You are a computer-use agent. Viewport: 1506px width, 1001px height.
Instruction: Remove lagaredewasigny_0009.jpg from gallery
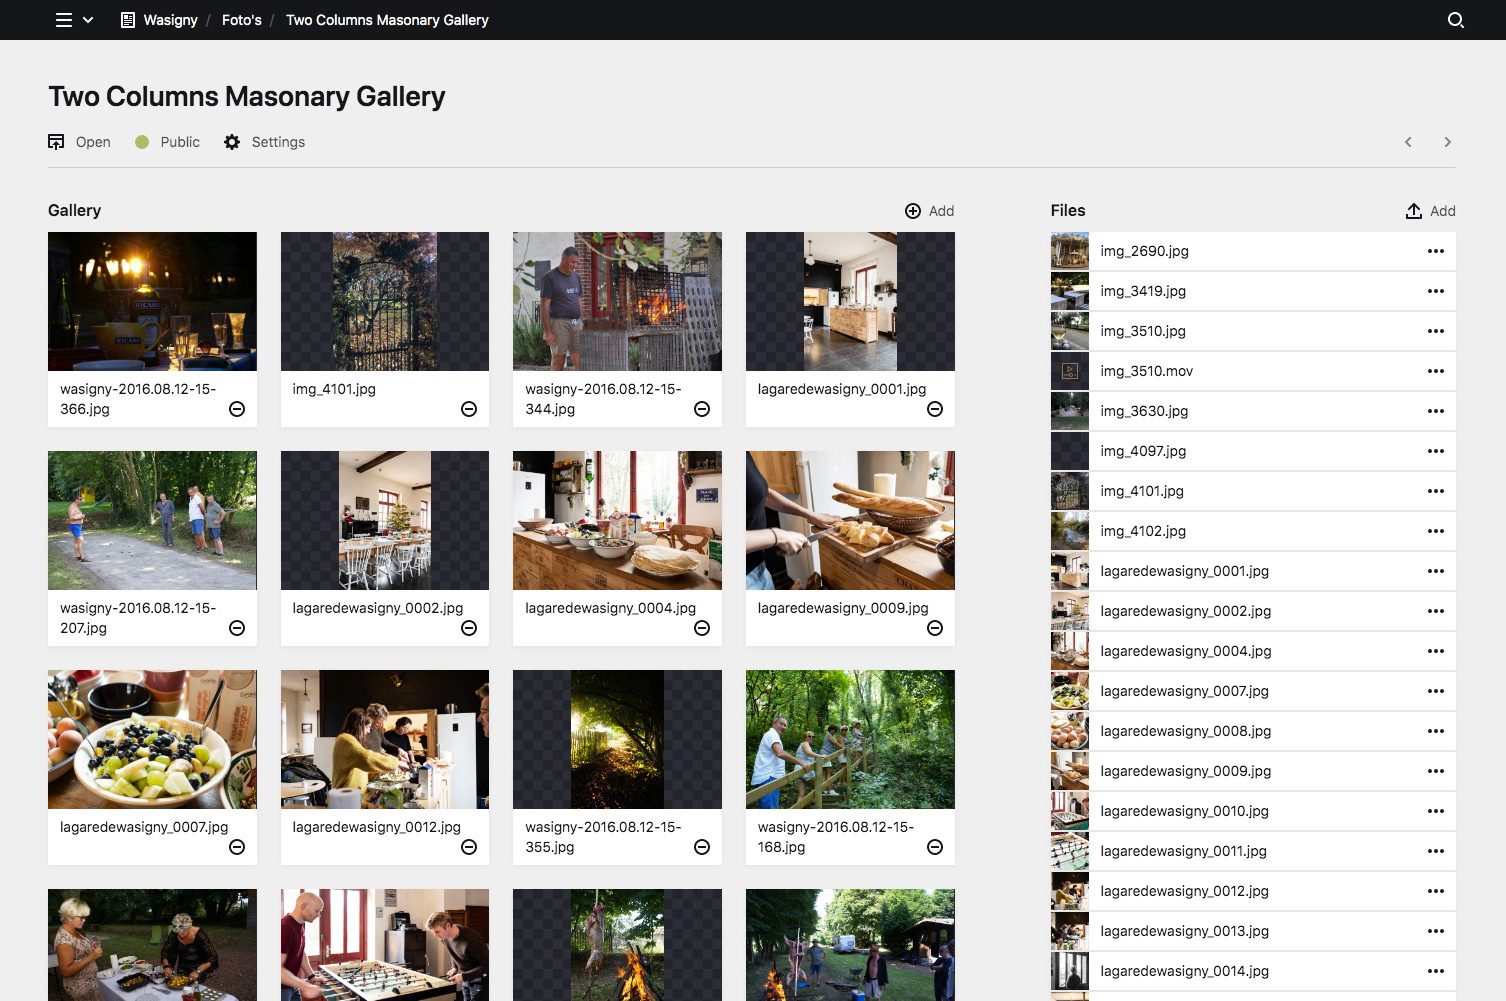click(x=935, y=628)
